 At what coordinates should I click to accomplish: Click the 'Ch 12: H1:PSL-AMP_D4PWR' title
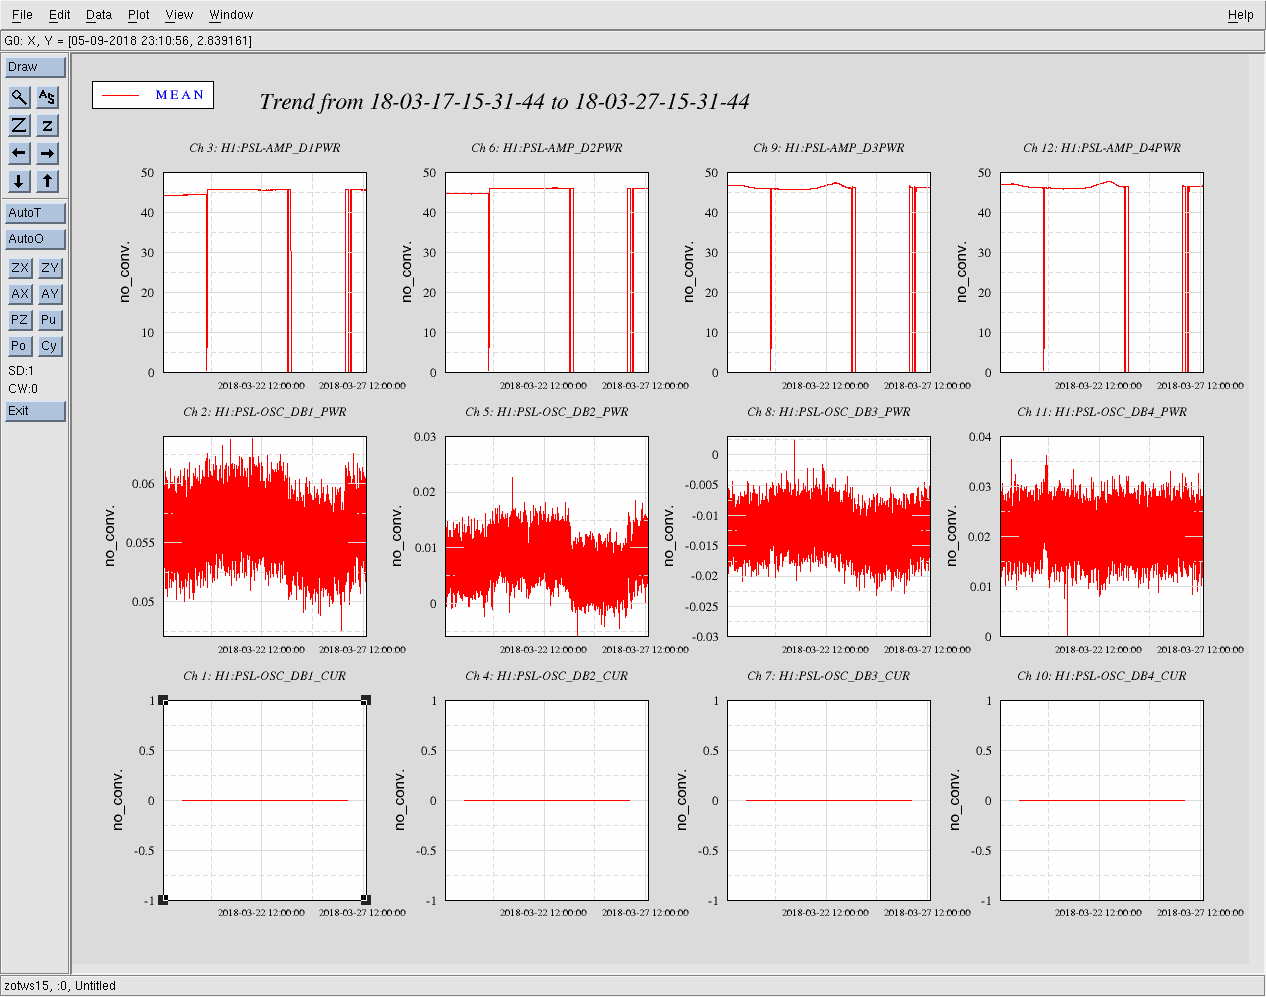click(x=1102, y=148)
